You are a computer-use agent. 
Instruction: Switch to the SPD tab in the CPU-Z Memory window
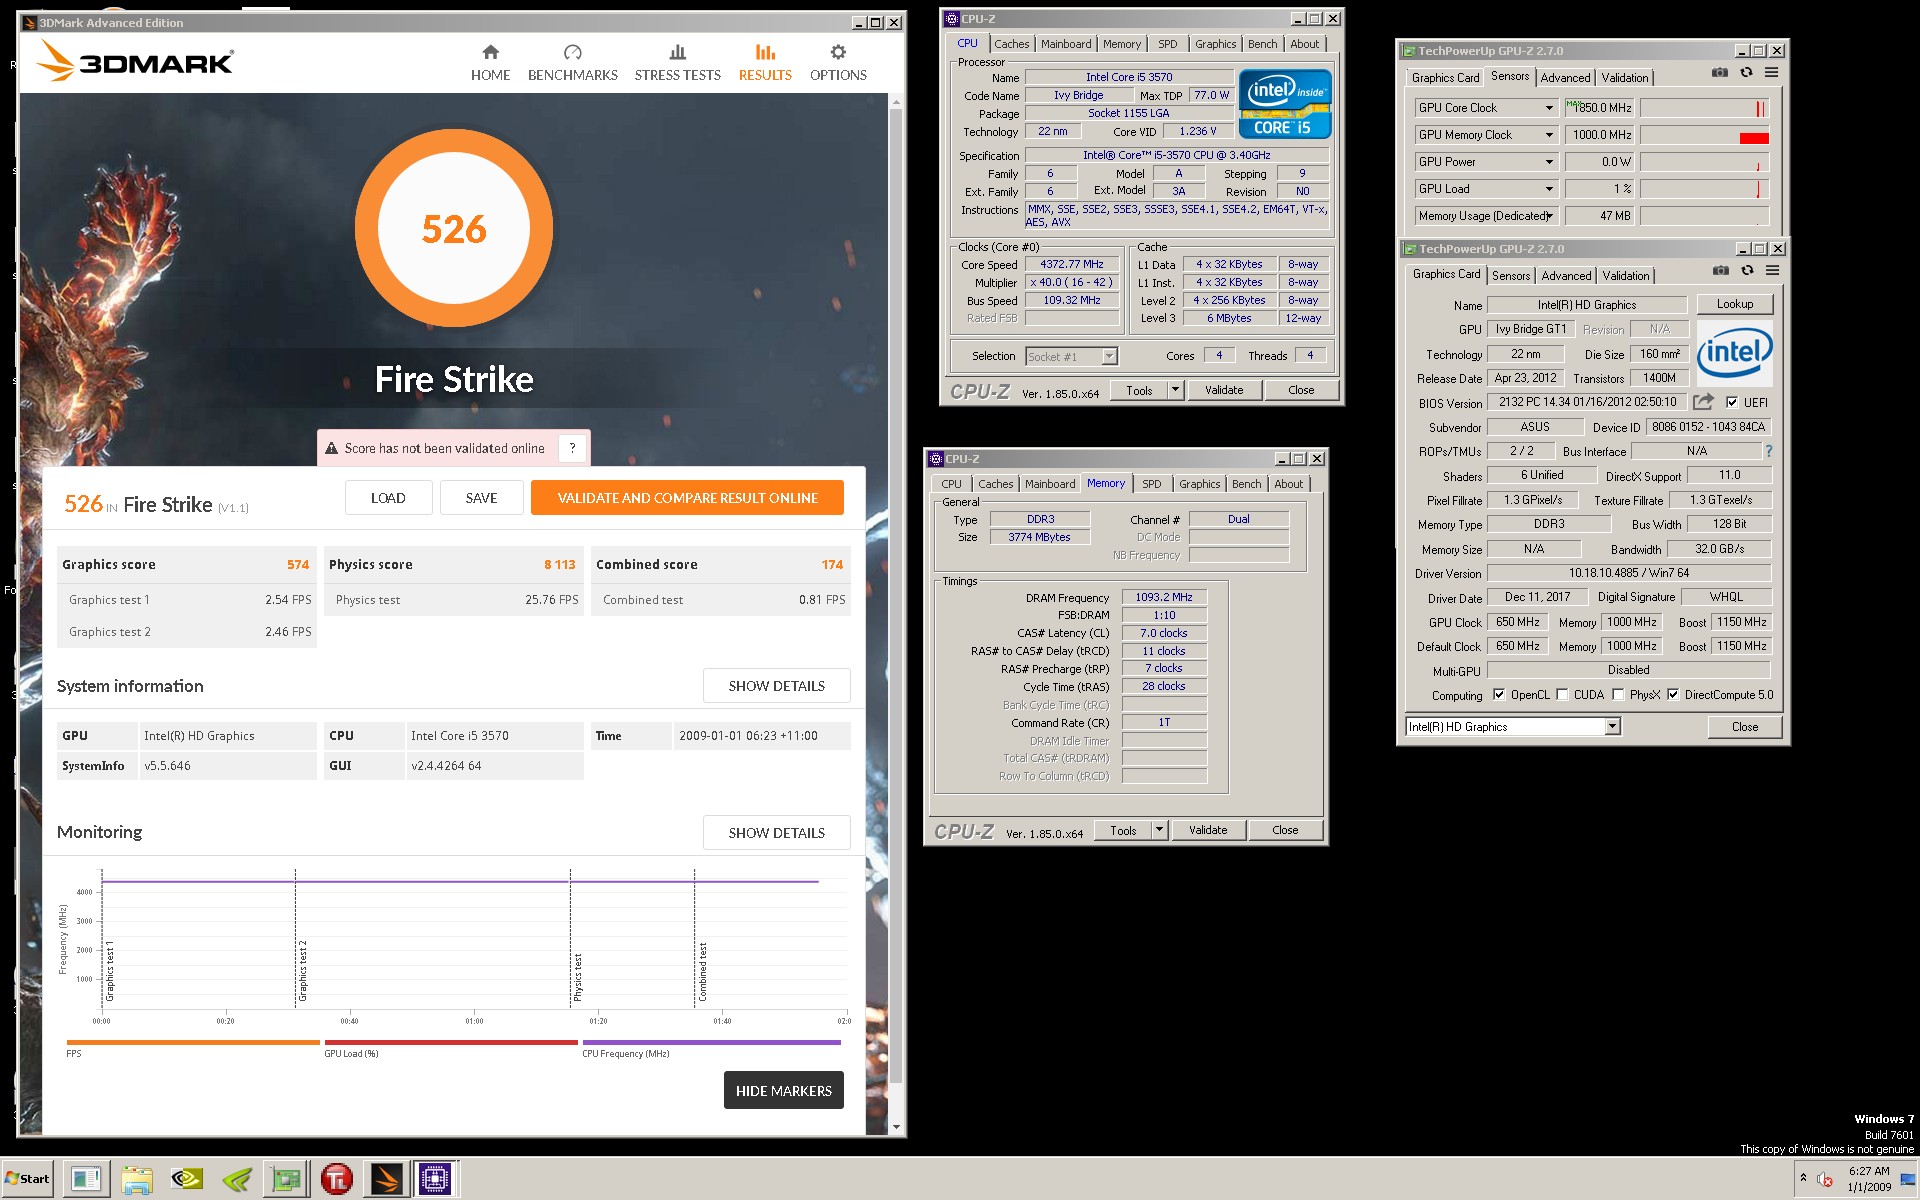coord(1152,484)
